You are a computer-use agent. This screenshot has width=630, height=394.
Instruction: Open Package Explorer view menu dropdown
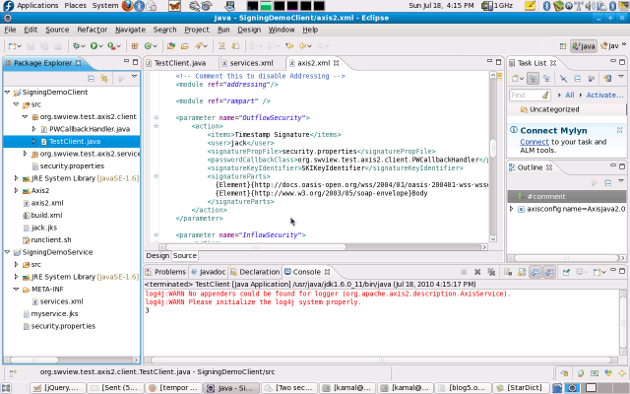[x=134, y=76]
